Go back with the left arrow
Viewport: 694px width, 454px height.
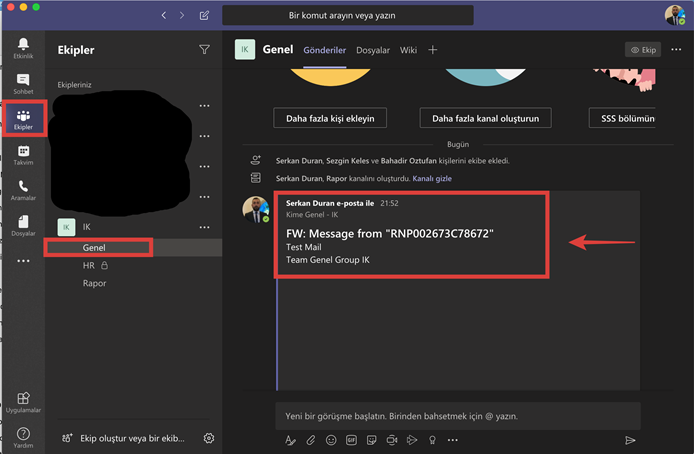(x=164, y=15)
